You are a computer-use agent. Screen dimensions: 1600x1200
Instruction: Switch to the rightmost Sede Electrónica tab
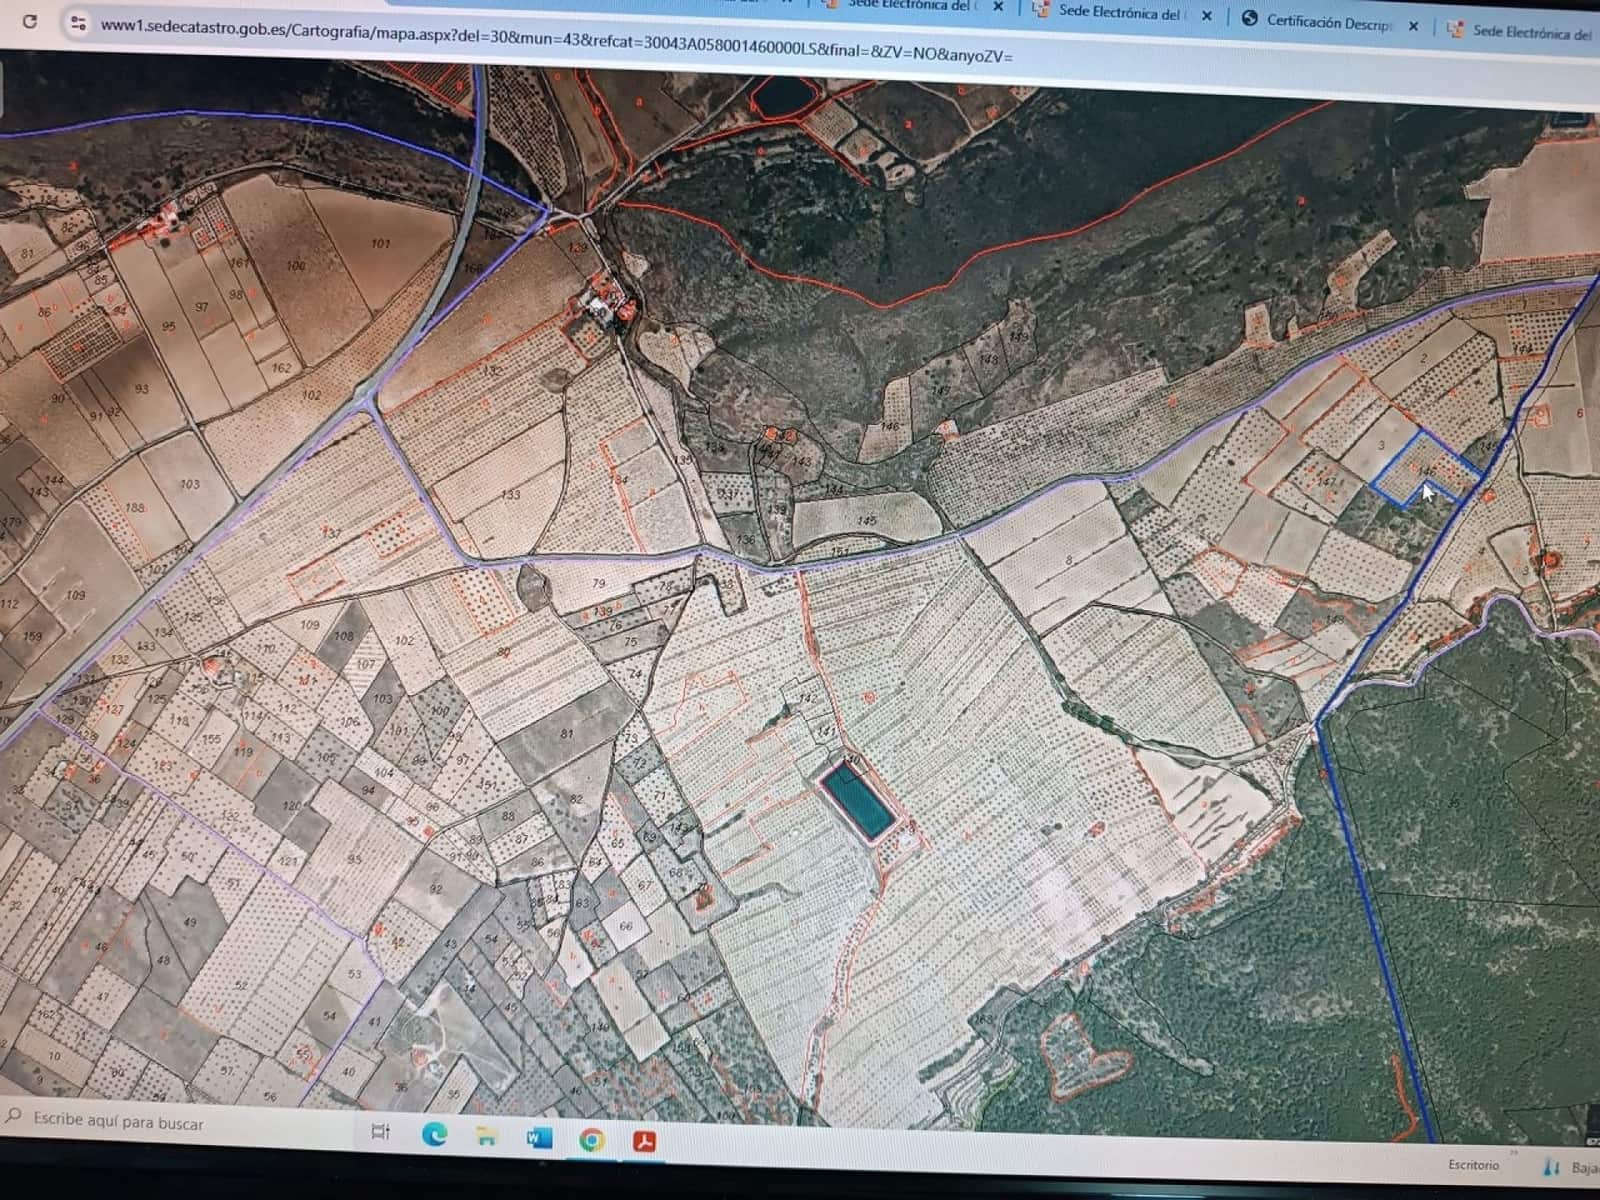tap(1530, 32)
